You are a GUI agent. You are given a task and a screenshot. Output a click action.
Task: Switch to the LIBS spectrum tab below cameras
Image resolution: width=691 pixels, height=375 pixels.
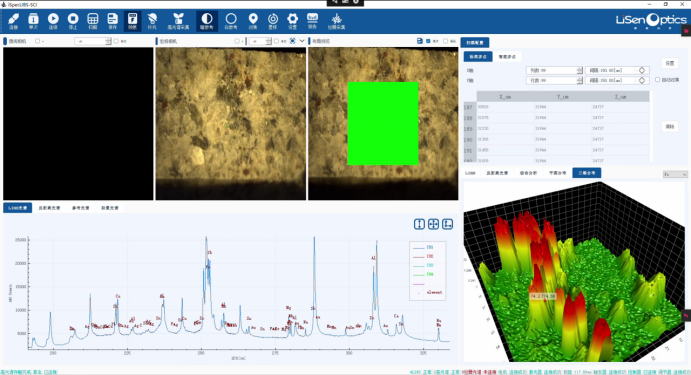18,208
